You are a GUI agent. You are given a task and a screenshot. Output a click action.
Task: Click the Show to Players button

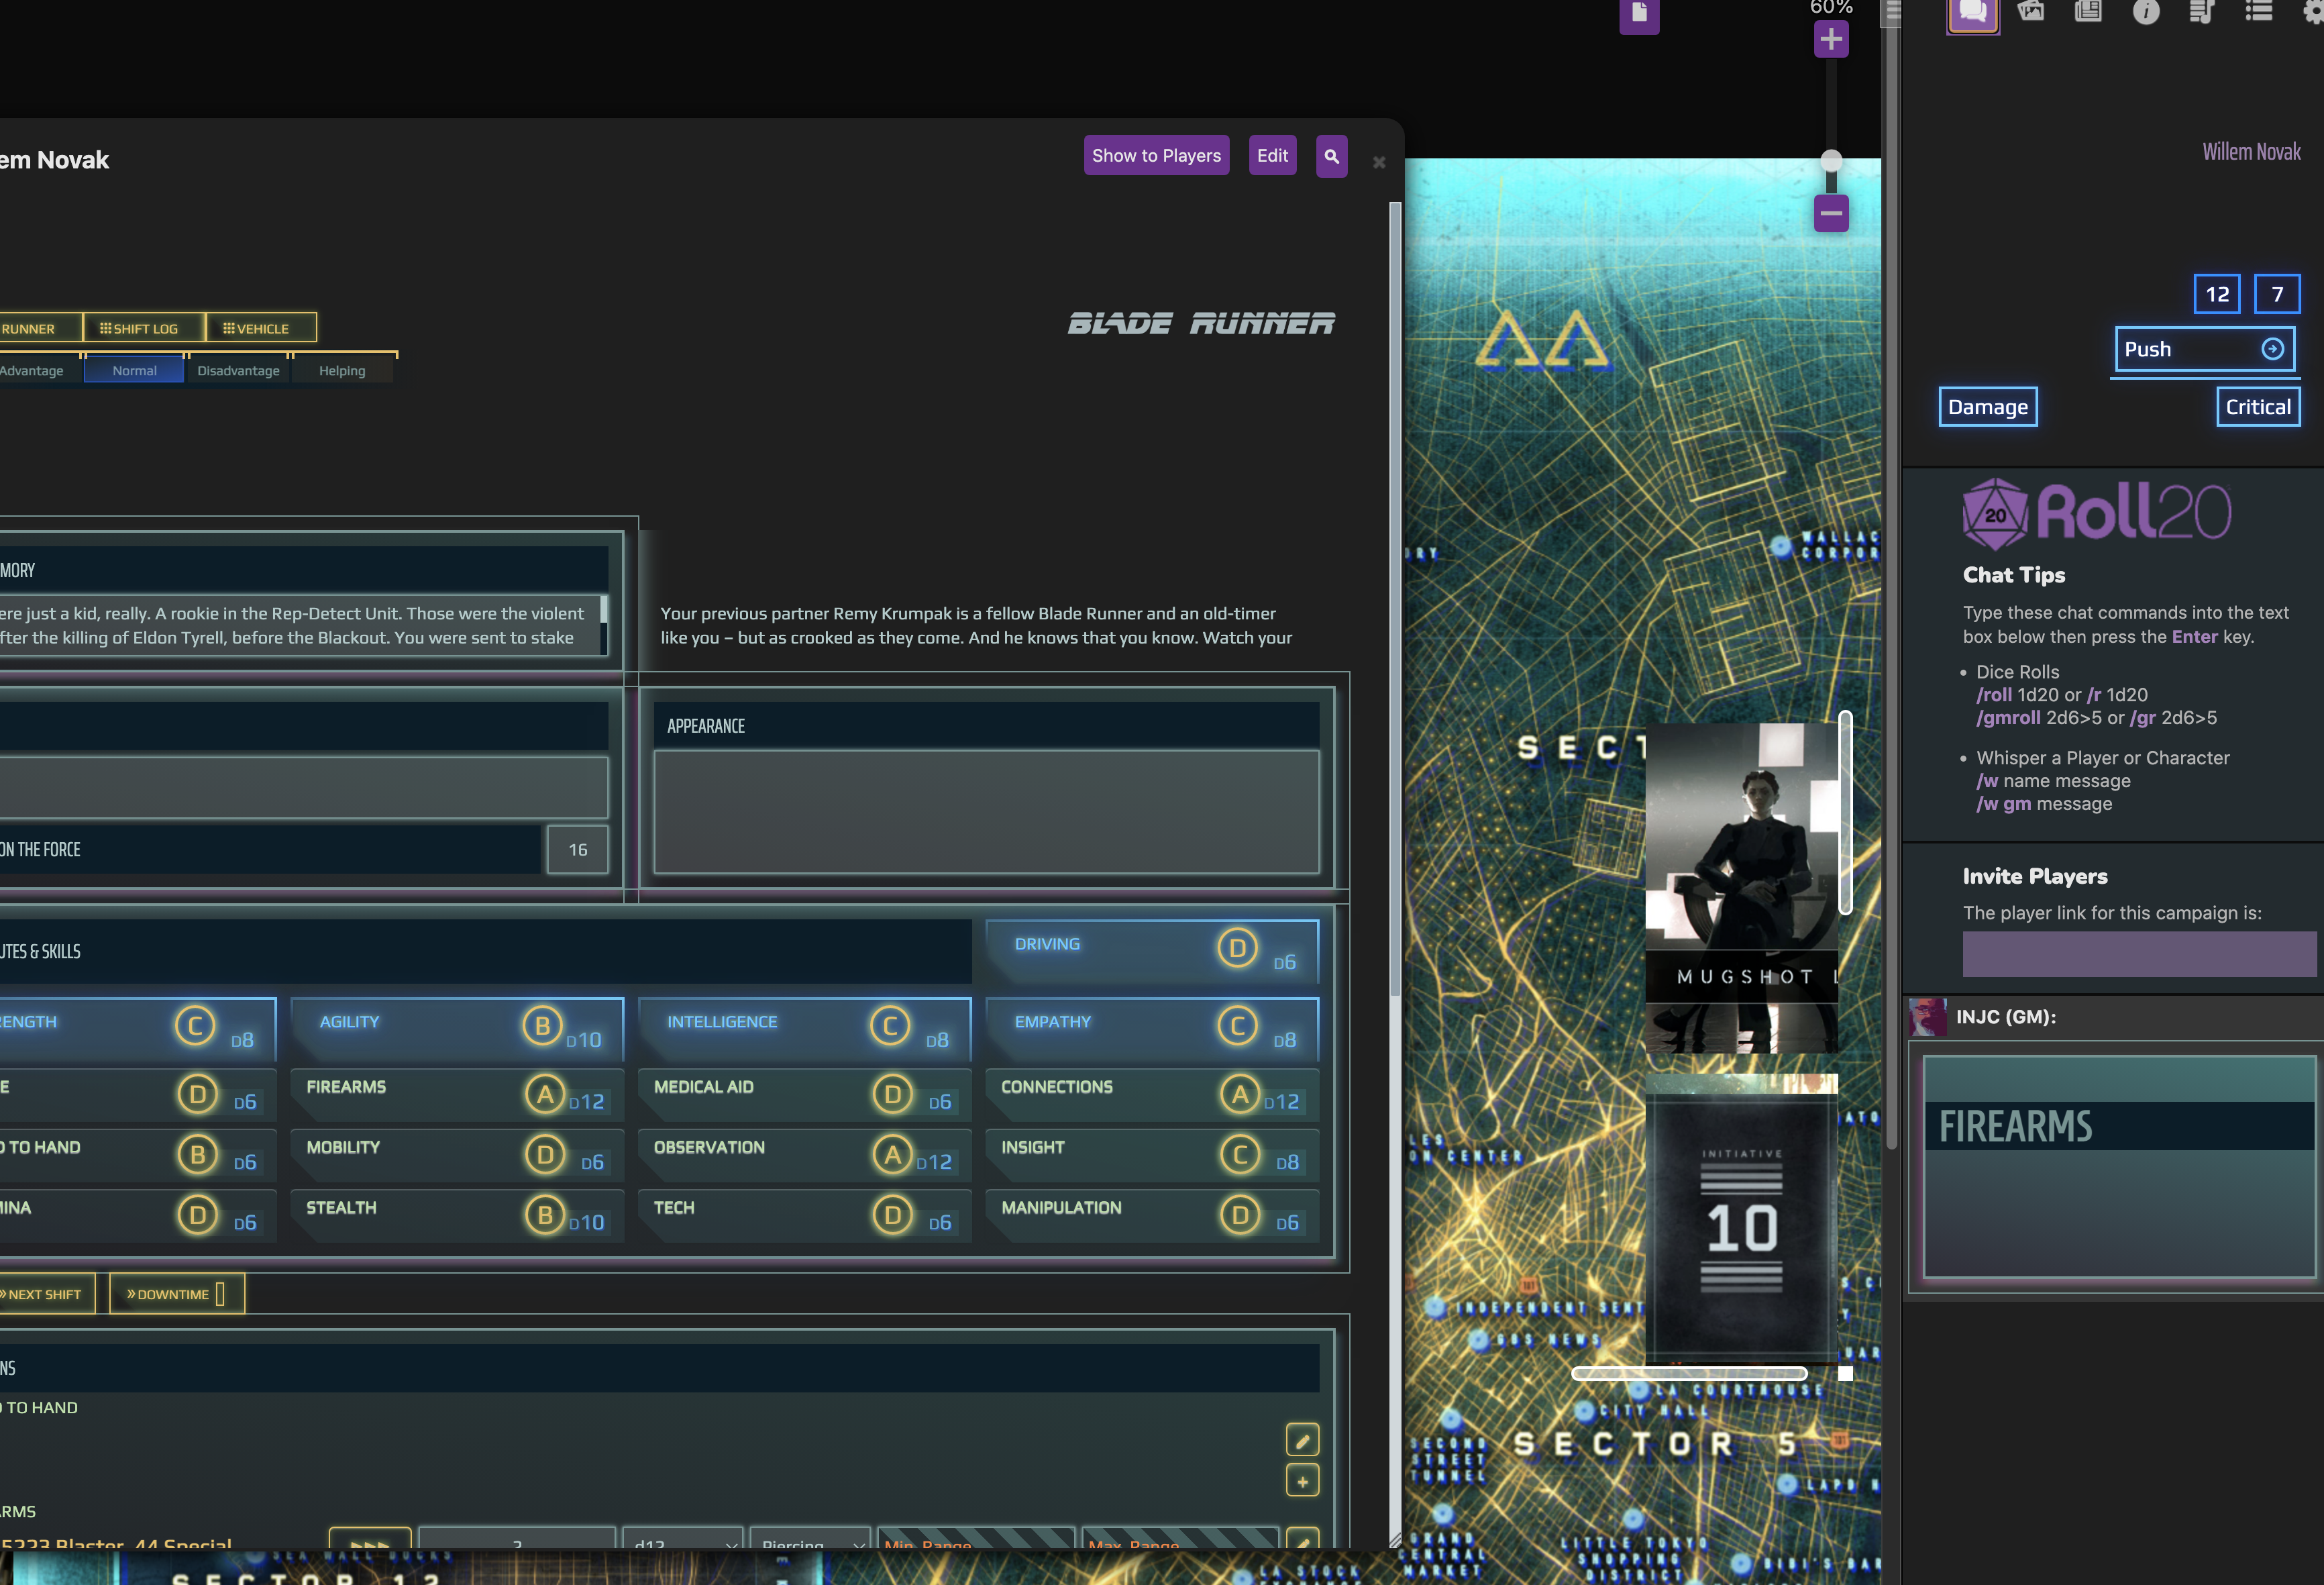(1156, 156)
